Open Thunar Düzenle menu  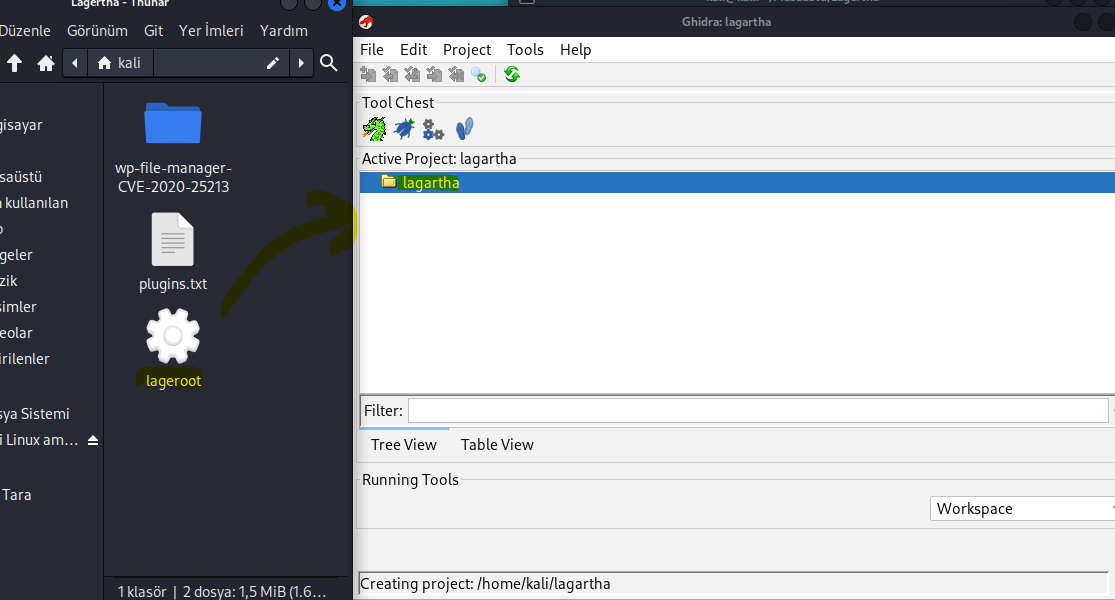[x=25, y=31]
